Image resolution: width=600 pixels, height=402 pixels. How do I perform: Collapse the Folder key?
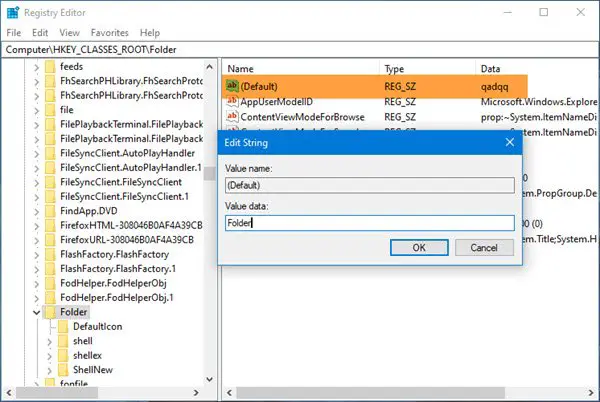tap(36, 312)
